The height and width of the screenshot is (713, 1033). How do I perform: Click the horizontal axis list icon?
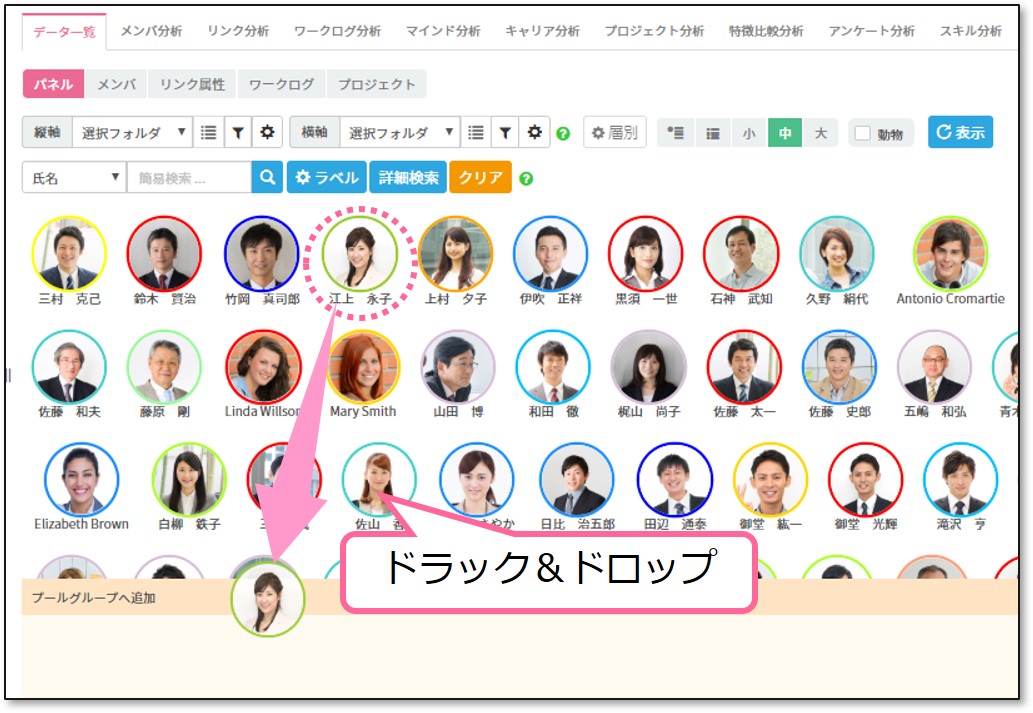[476, 132]
